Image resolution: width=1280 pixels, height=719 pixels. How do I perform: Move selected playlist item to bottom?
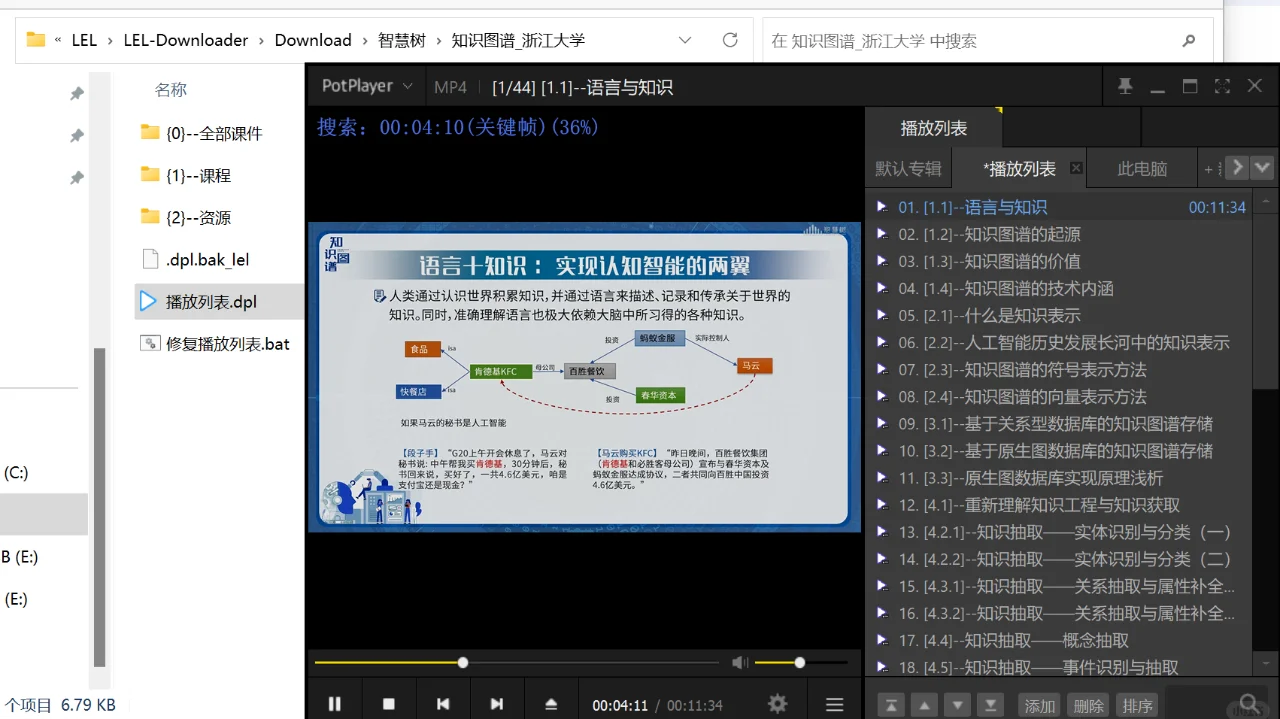(x=990, y=704)
